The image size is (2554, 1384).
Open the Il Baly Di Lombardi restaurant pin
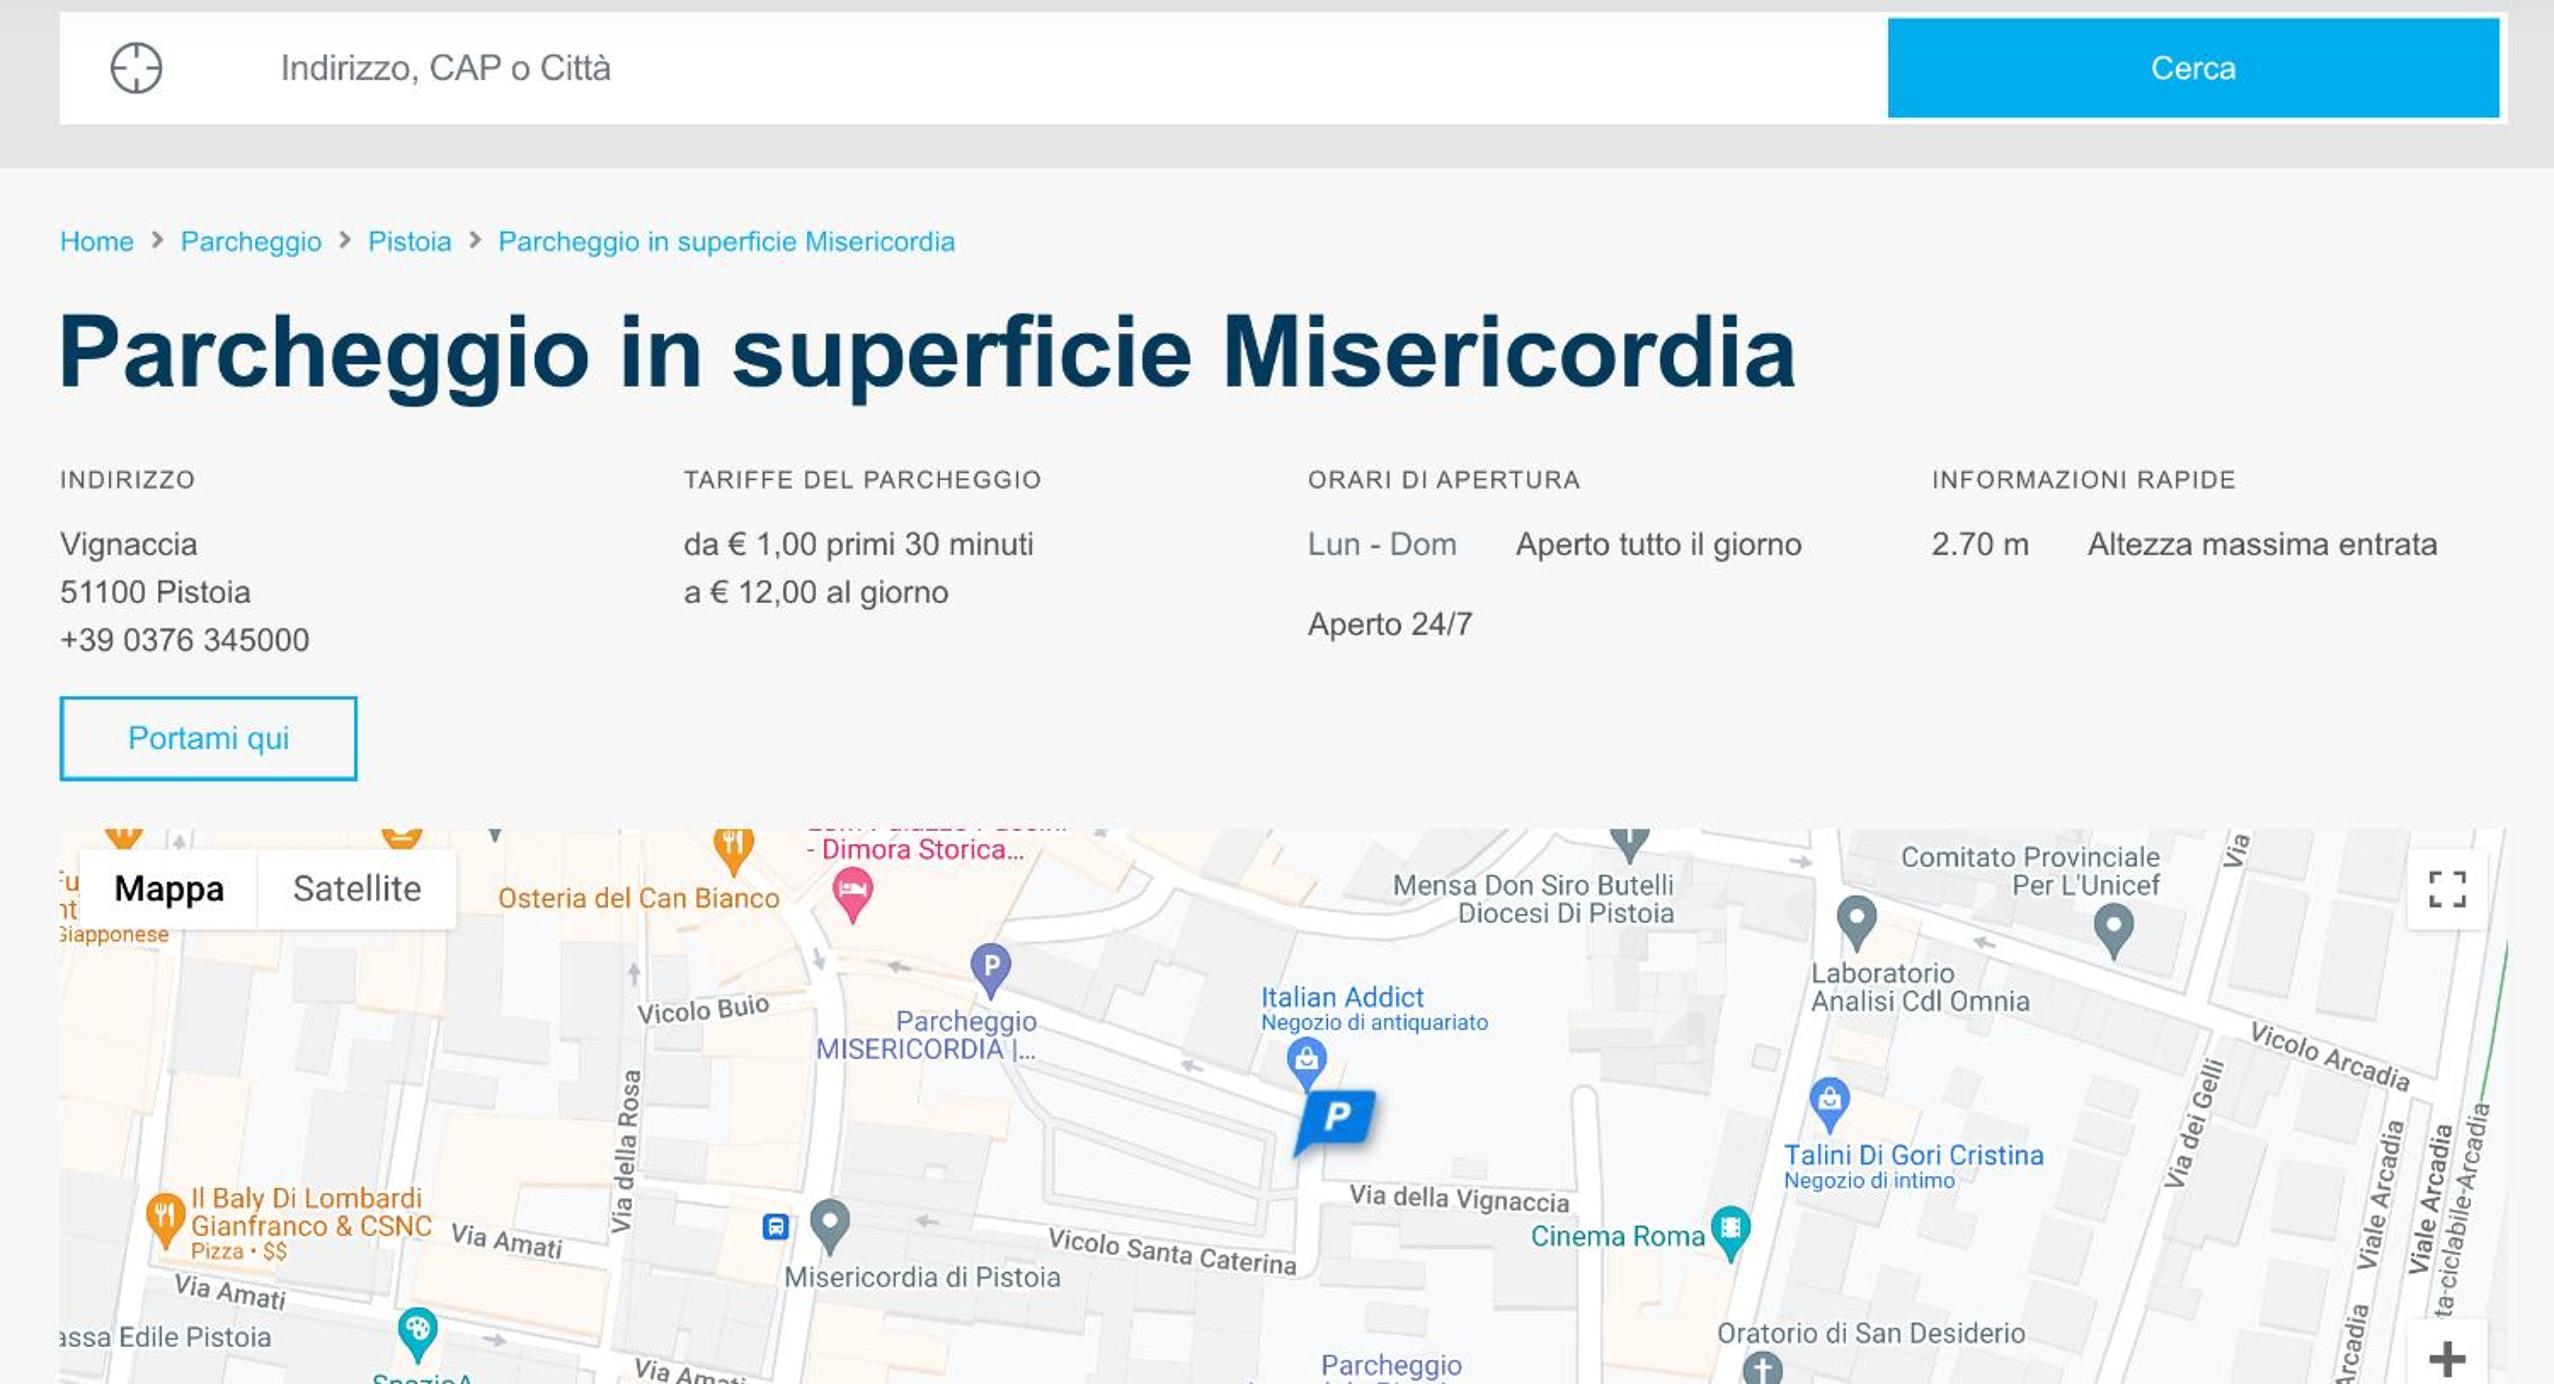coord(164,1220)
